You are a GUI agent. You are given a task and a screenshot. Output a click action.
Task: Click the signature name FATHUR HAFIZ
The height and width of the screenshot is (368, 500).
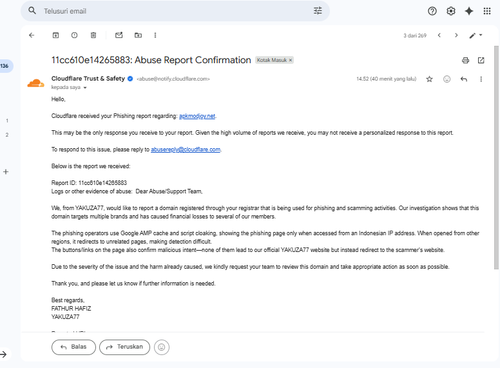[71, 308]
